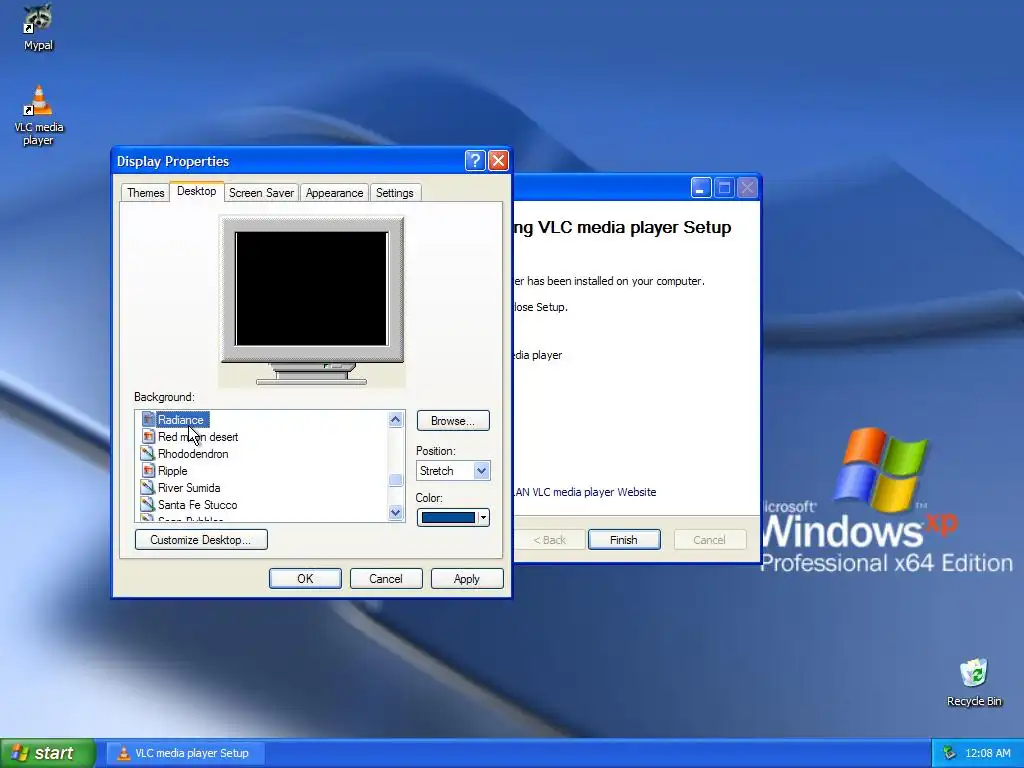Select Radiance in the background list
Screen dimensions: 1024x768
click(x=182, y=419)
